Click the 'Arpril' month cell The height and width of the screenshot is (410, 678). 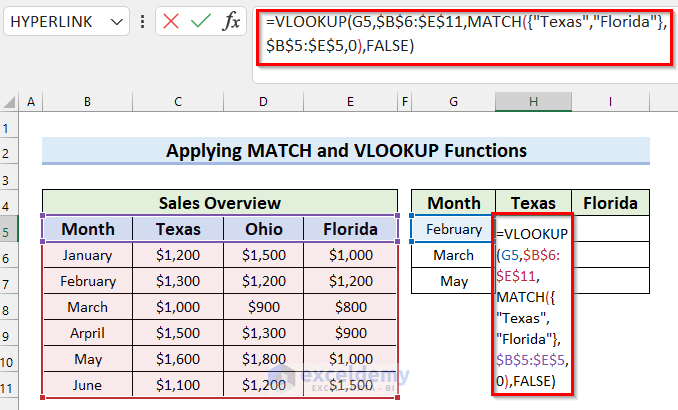[88, 333]
